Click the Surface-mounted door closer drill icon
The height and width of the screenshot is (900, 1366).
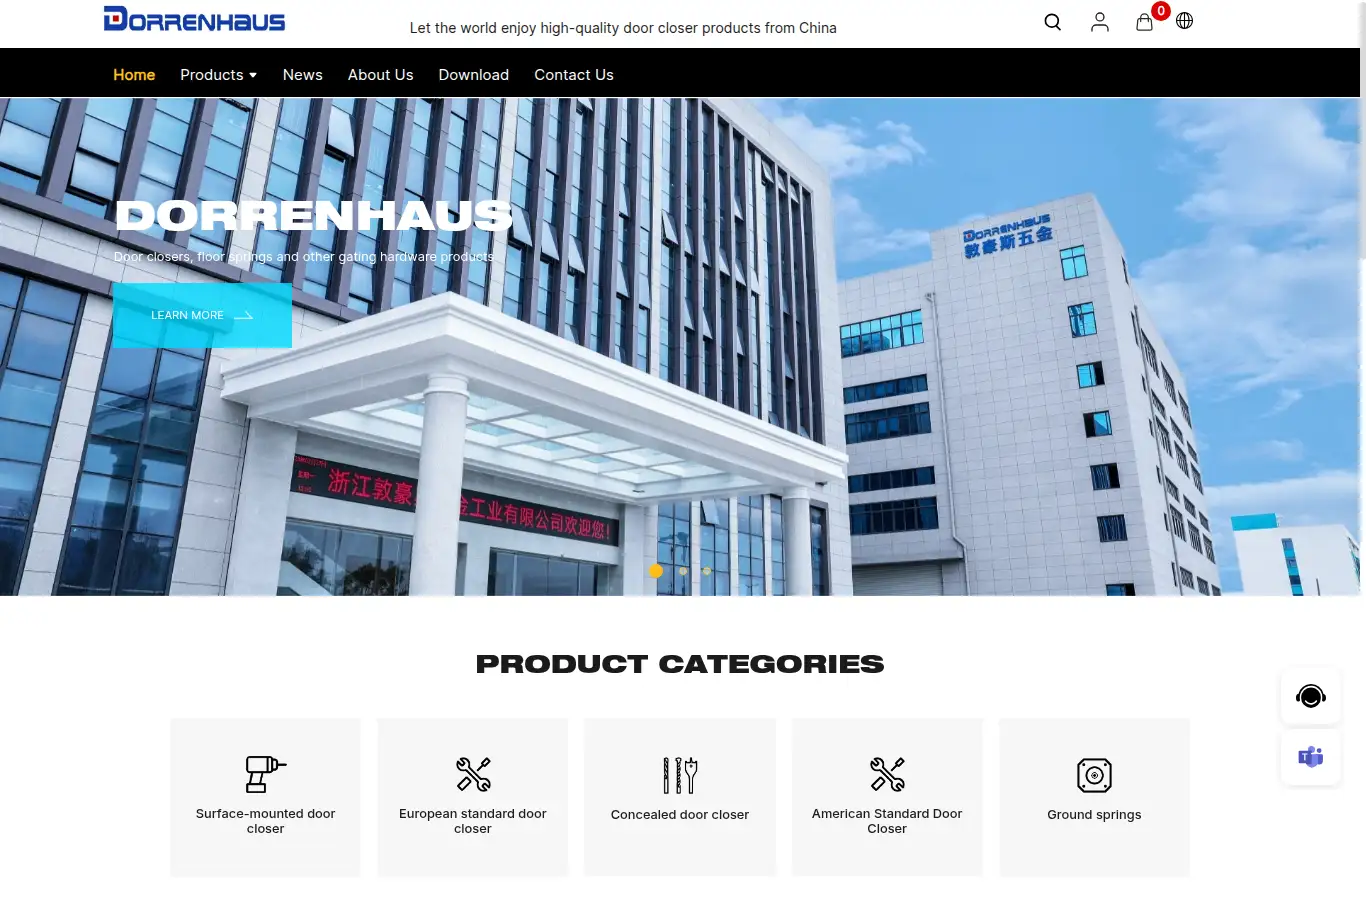[x=265, y=774]
